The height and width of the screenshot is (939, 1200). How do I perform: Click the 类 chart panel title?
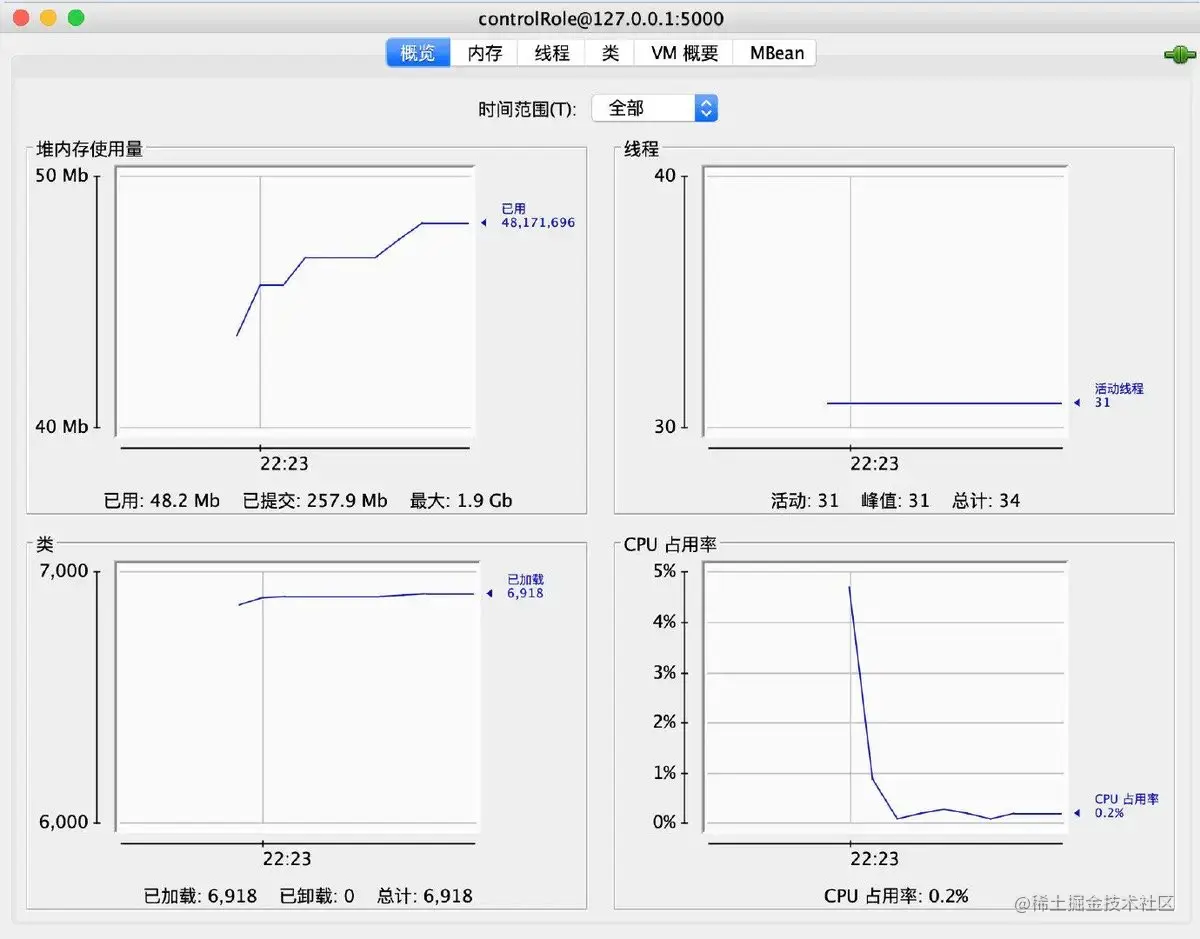coord(45,544)
